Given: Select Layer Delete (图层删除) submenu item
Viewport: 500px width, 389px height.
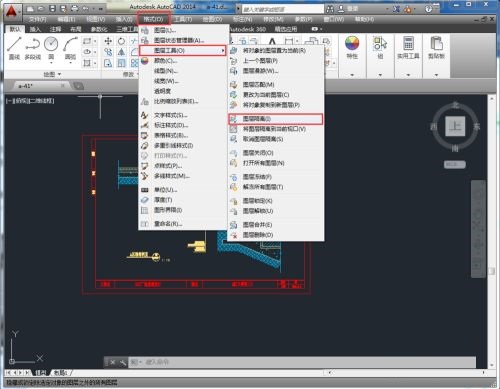Looking at the screenshot, I should click(x=276, y=235).
